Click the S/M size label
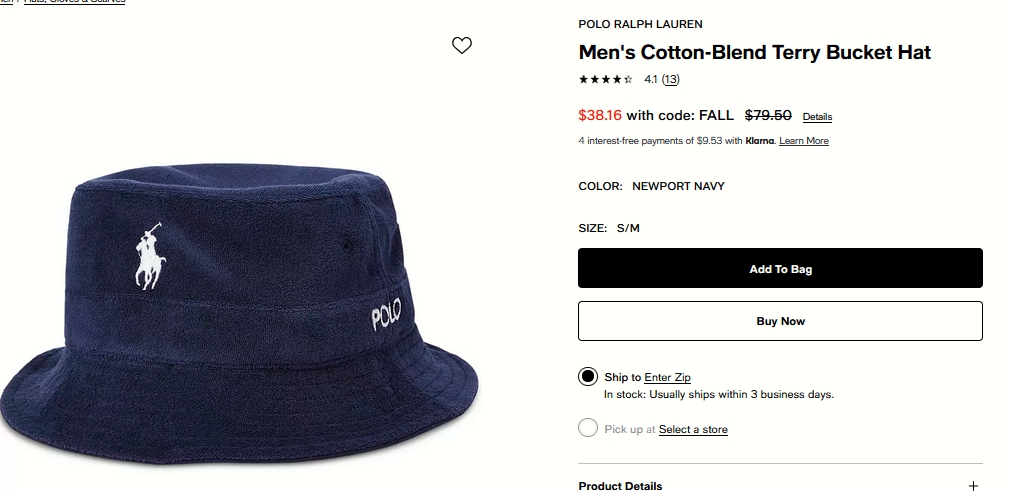This screenshot has height=491, width=1011. (628, 228)
